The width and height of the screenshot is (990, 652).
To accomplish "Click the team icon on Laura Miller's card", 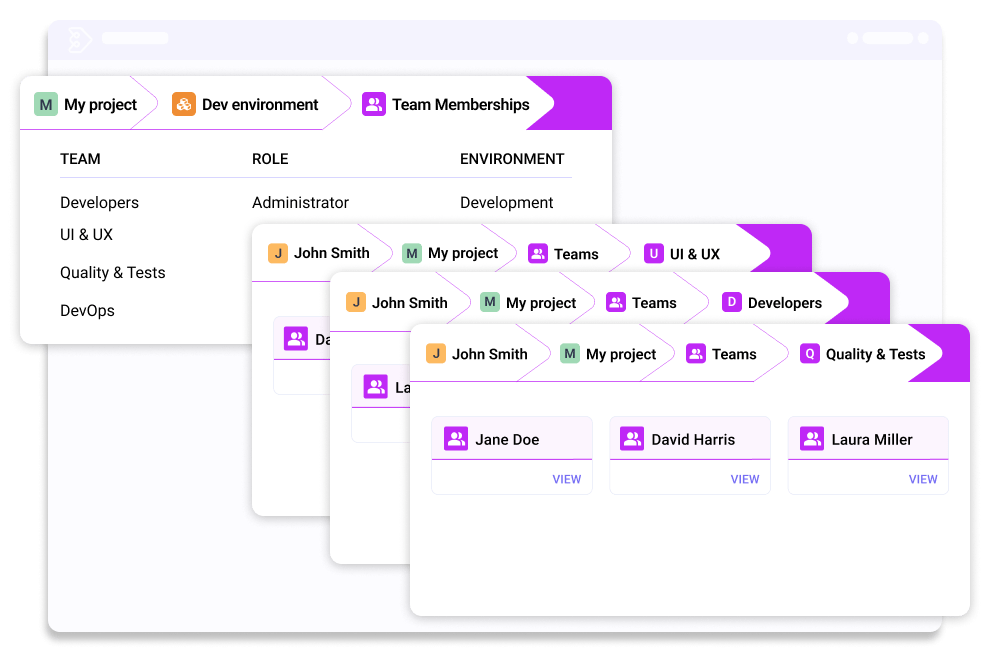I will point(811,438).
